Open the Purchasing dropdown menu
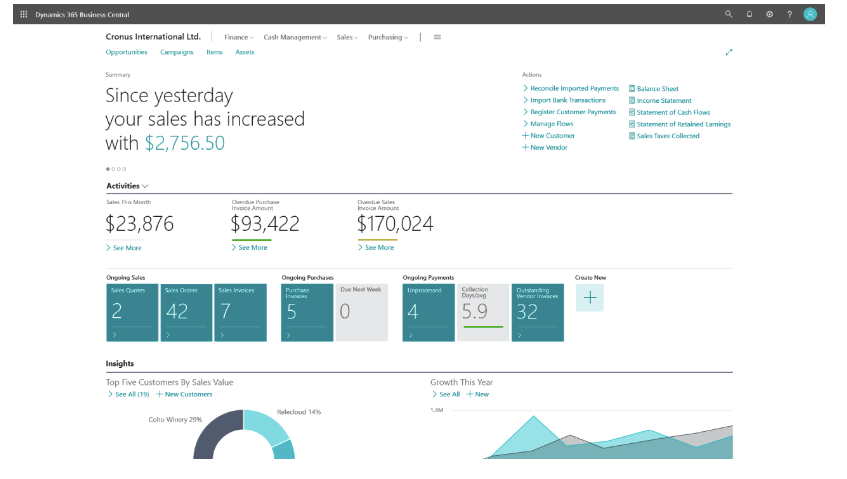The height and width of the screenshot is (479, 847). tap(388, 37)
